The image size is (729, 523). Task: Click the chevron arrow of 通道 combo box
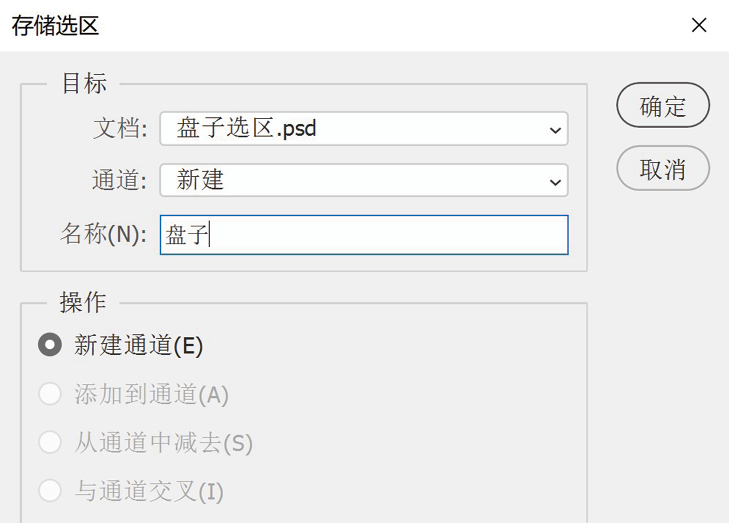point(555,182)
